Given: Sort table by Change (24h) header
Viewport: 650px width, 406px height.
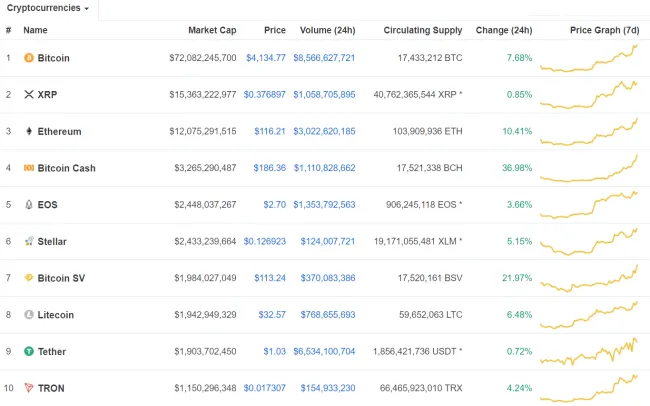Looking at the screenshot, I should click(x=504, y=30).
